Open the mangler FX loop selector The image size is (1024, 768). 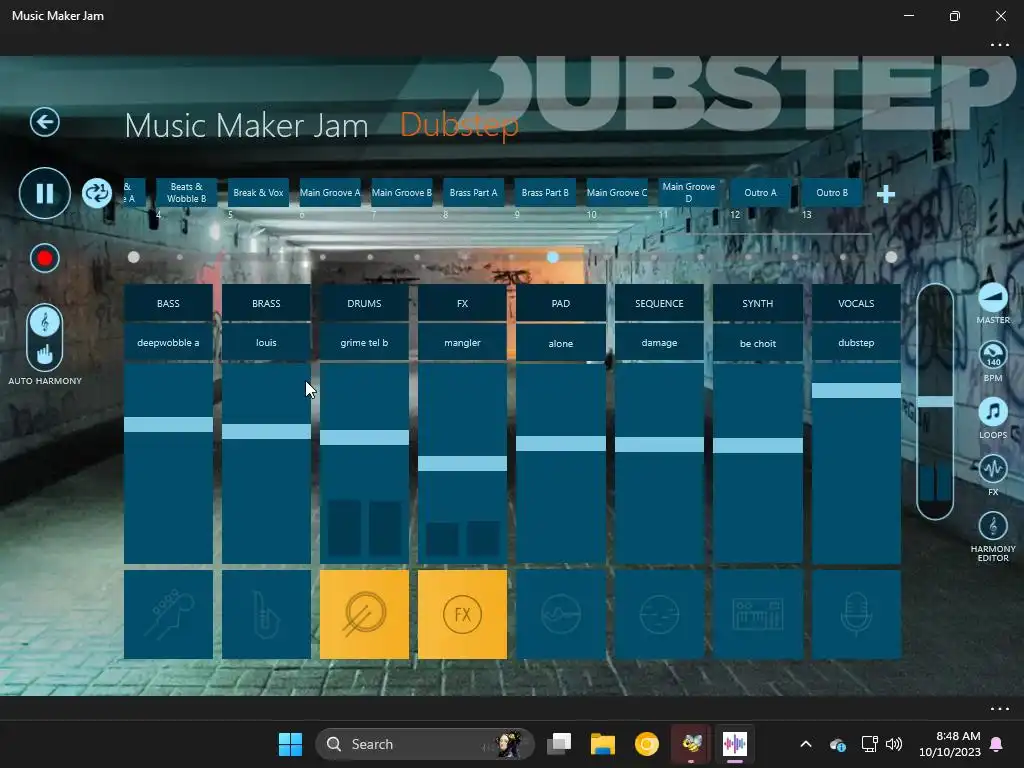pos(462,342)
